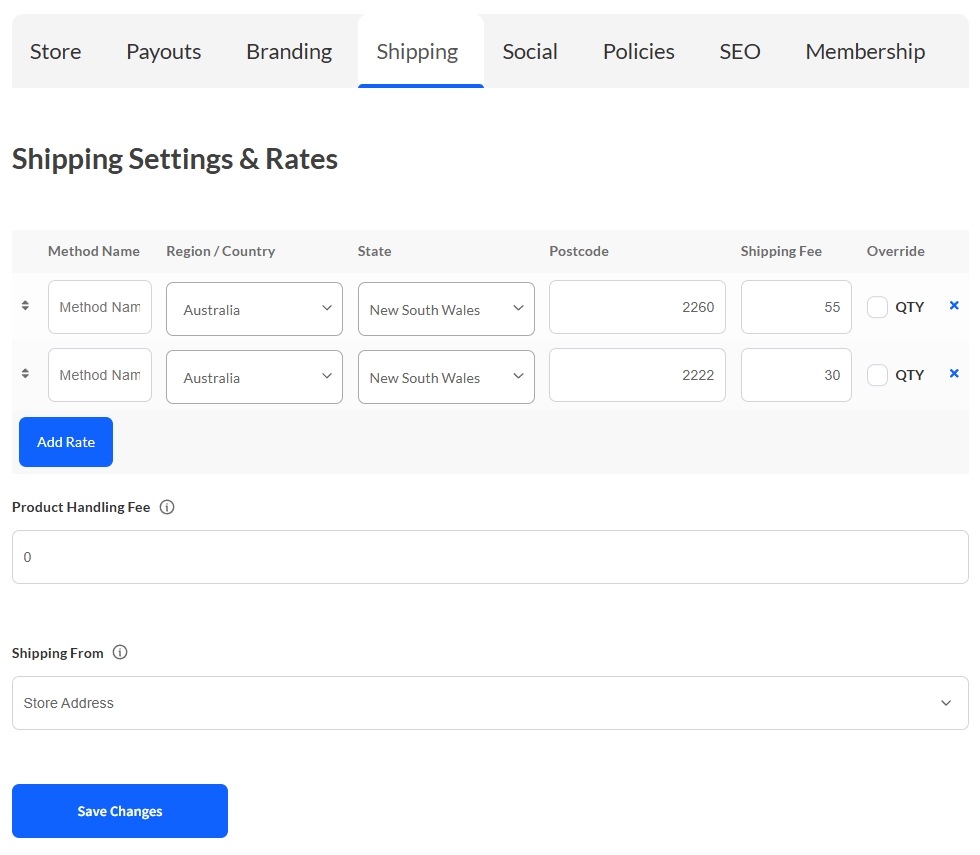980x855 pixels.
Task: Click the Shipping From info icon
Action: 120,653
